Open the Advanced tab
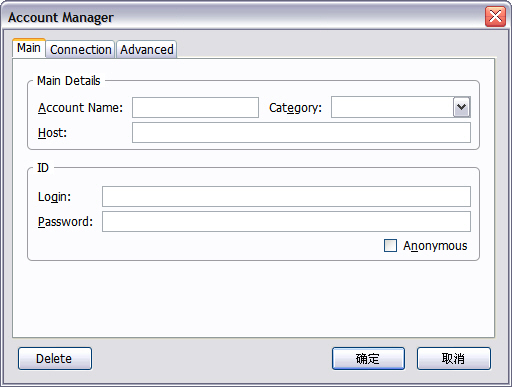The image size is (512, 387). pos(147,49)
